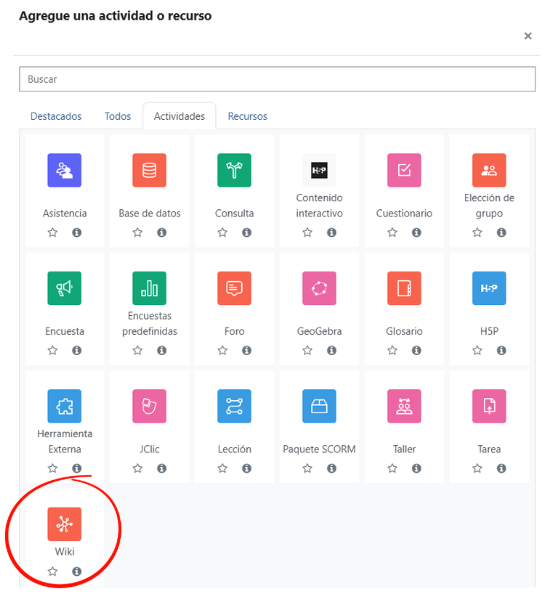The width and height of the screenshot is (545, 603).
Task: Open information about the H5P activity
Action: [x=501, y=350]
